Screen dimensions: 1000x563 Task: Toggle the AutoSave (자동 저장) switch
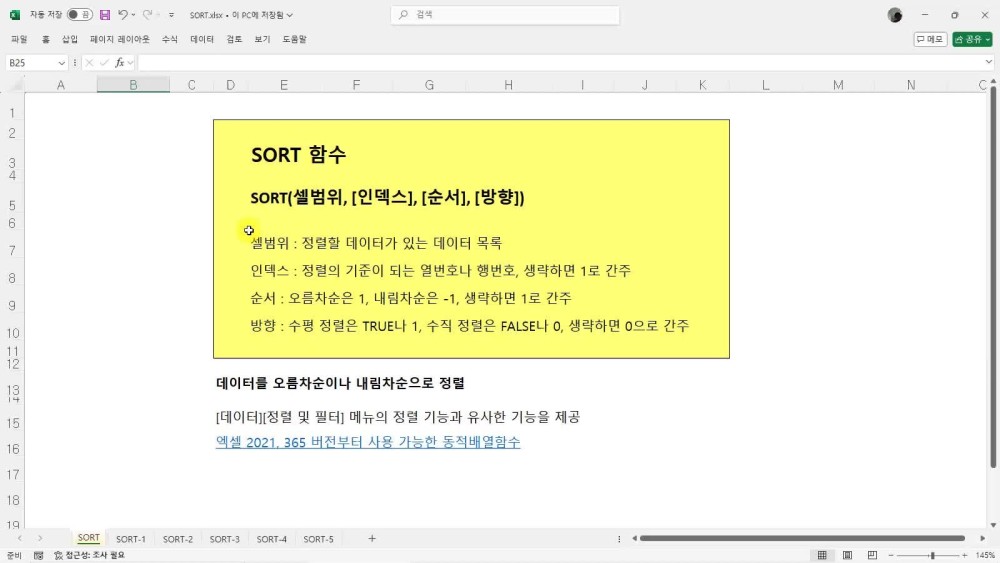coord(79,15)
